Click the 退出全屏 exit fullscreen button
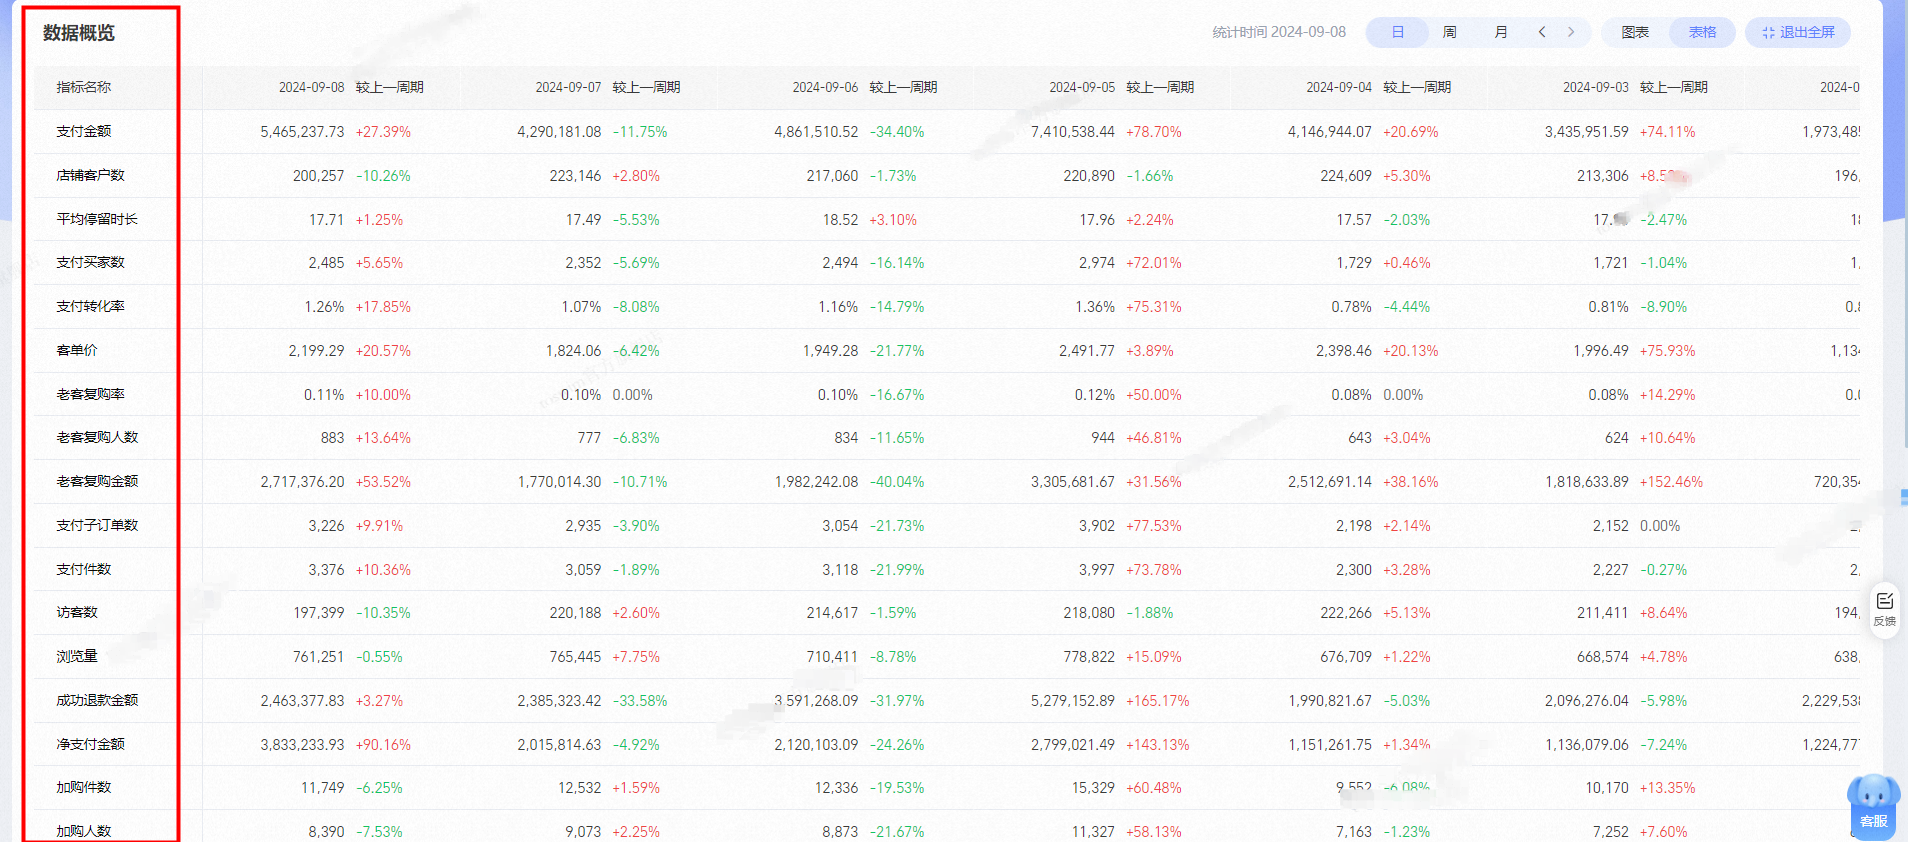 click(x=1798, y=32)
